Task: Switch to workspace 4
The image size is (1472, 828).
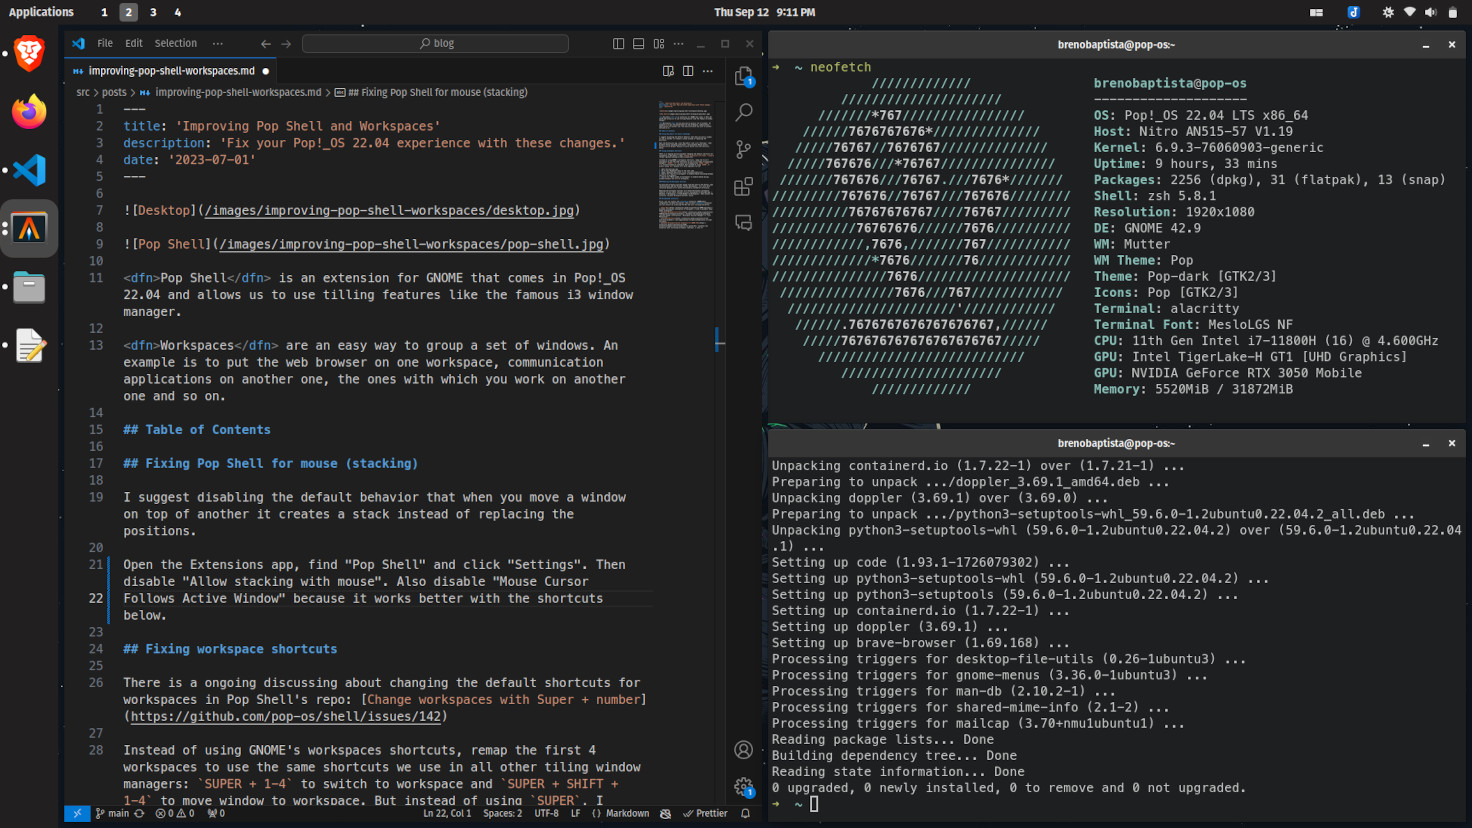Action: (x=178, y=12)
